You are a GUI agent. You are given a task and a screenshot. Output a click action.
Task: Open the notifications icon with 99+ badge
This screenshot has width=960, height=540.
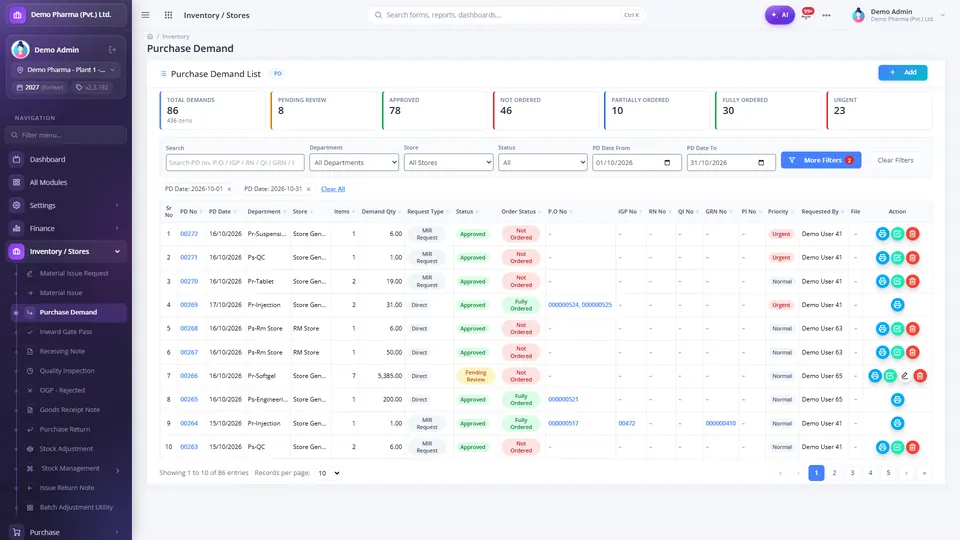coord(807,14)
